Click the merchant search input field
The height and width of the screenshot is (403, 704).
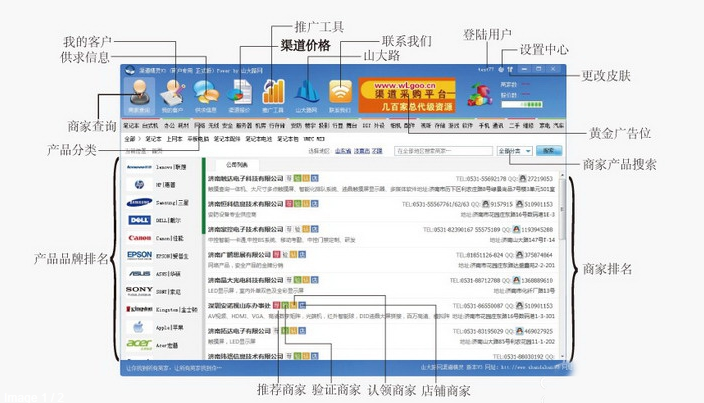coord(443,151)
